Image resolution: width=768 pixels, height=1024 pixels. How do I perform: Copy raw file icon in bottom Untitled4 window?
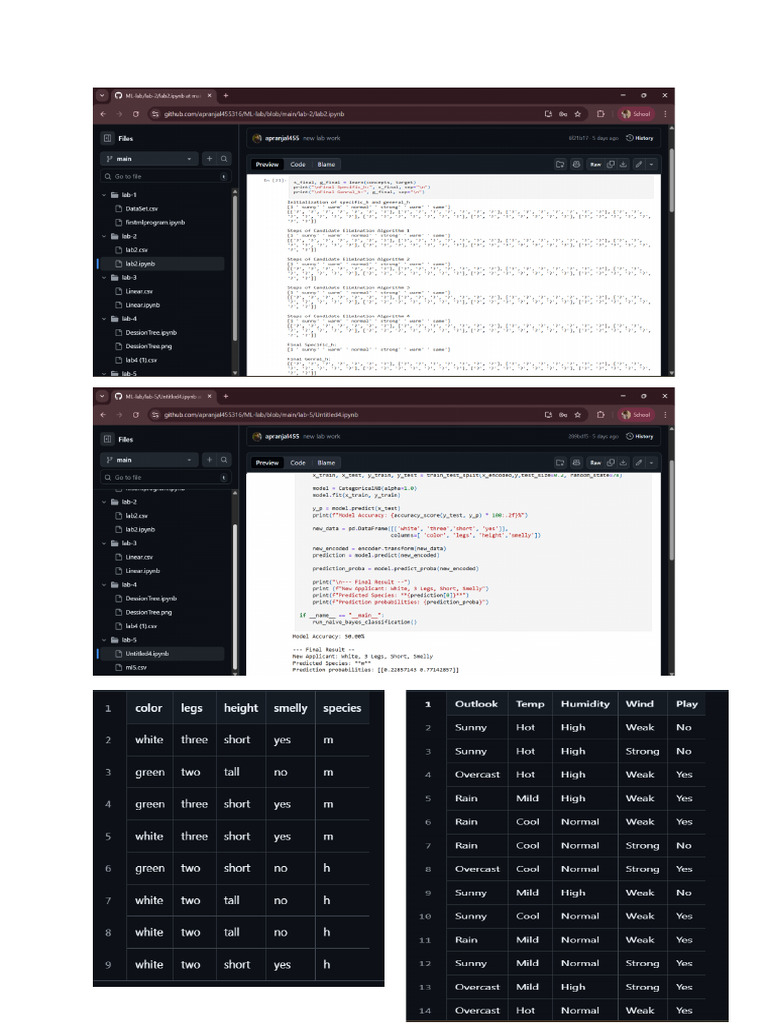pos(611,462)
